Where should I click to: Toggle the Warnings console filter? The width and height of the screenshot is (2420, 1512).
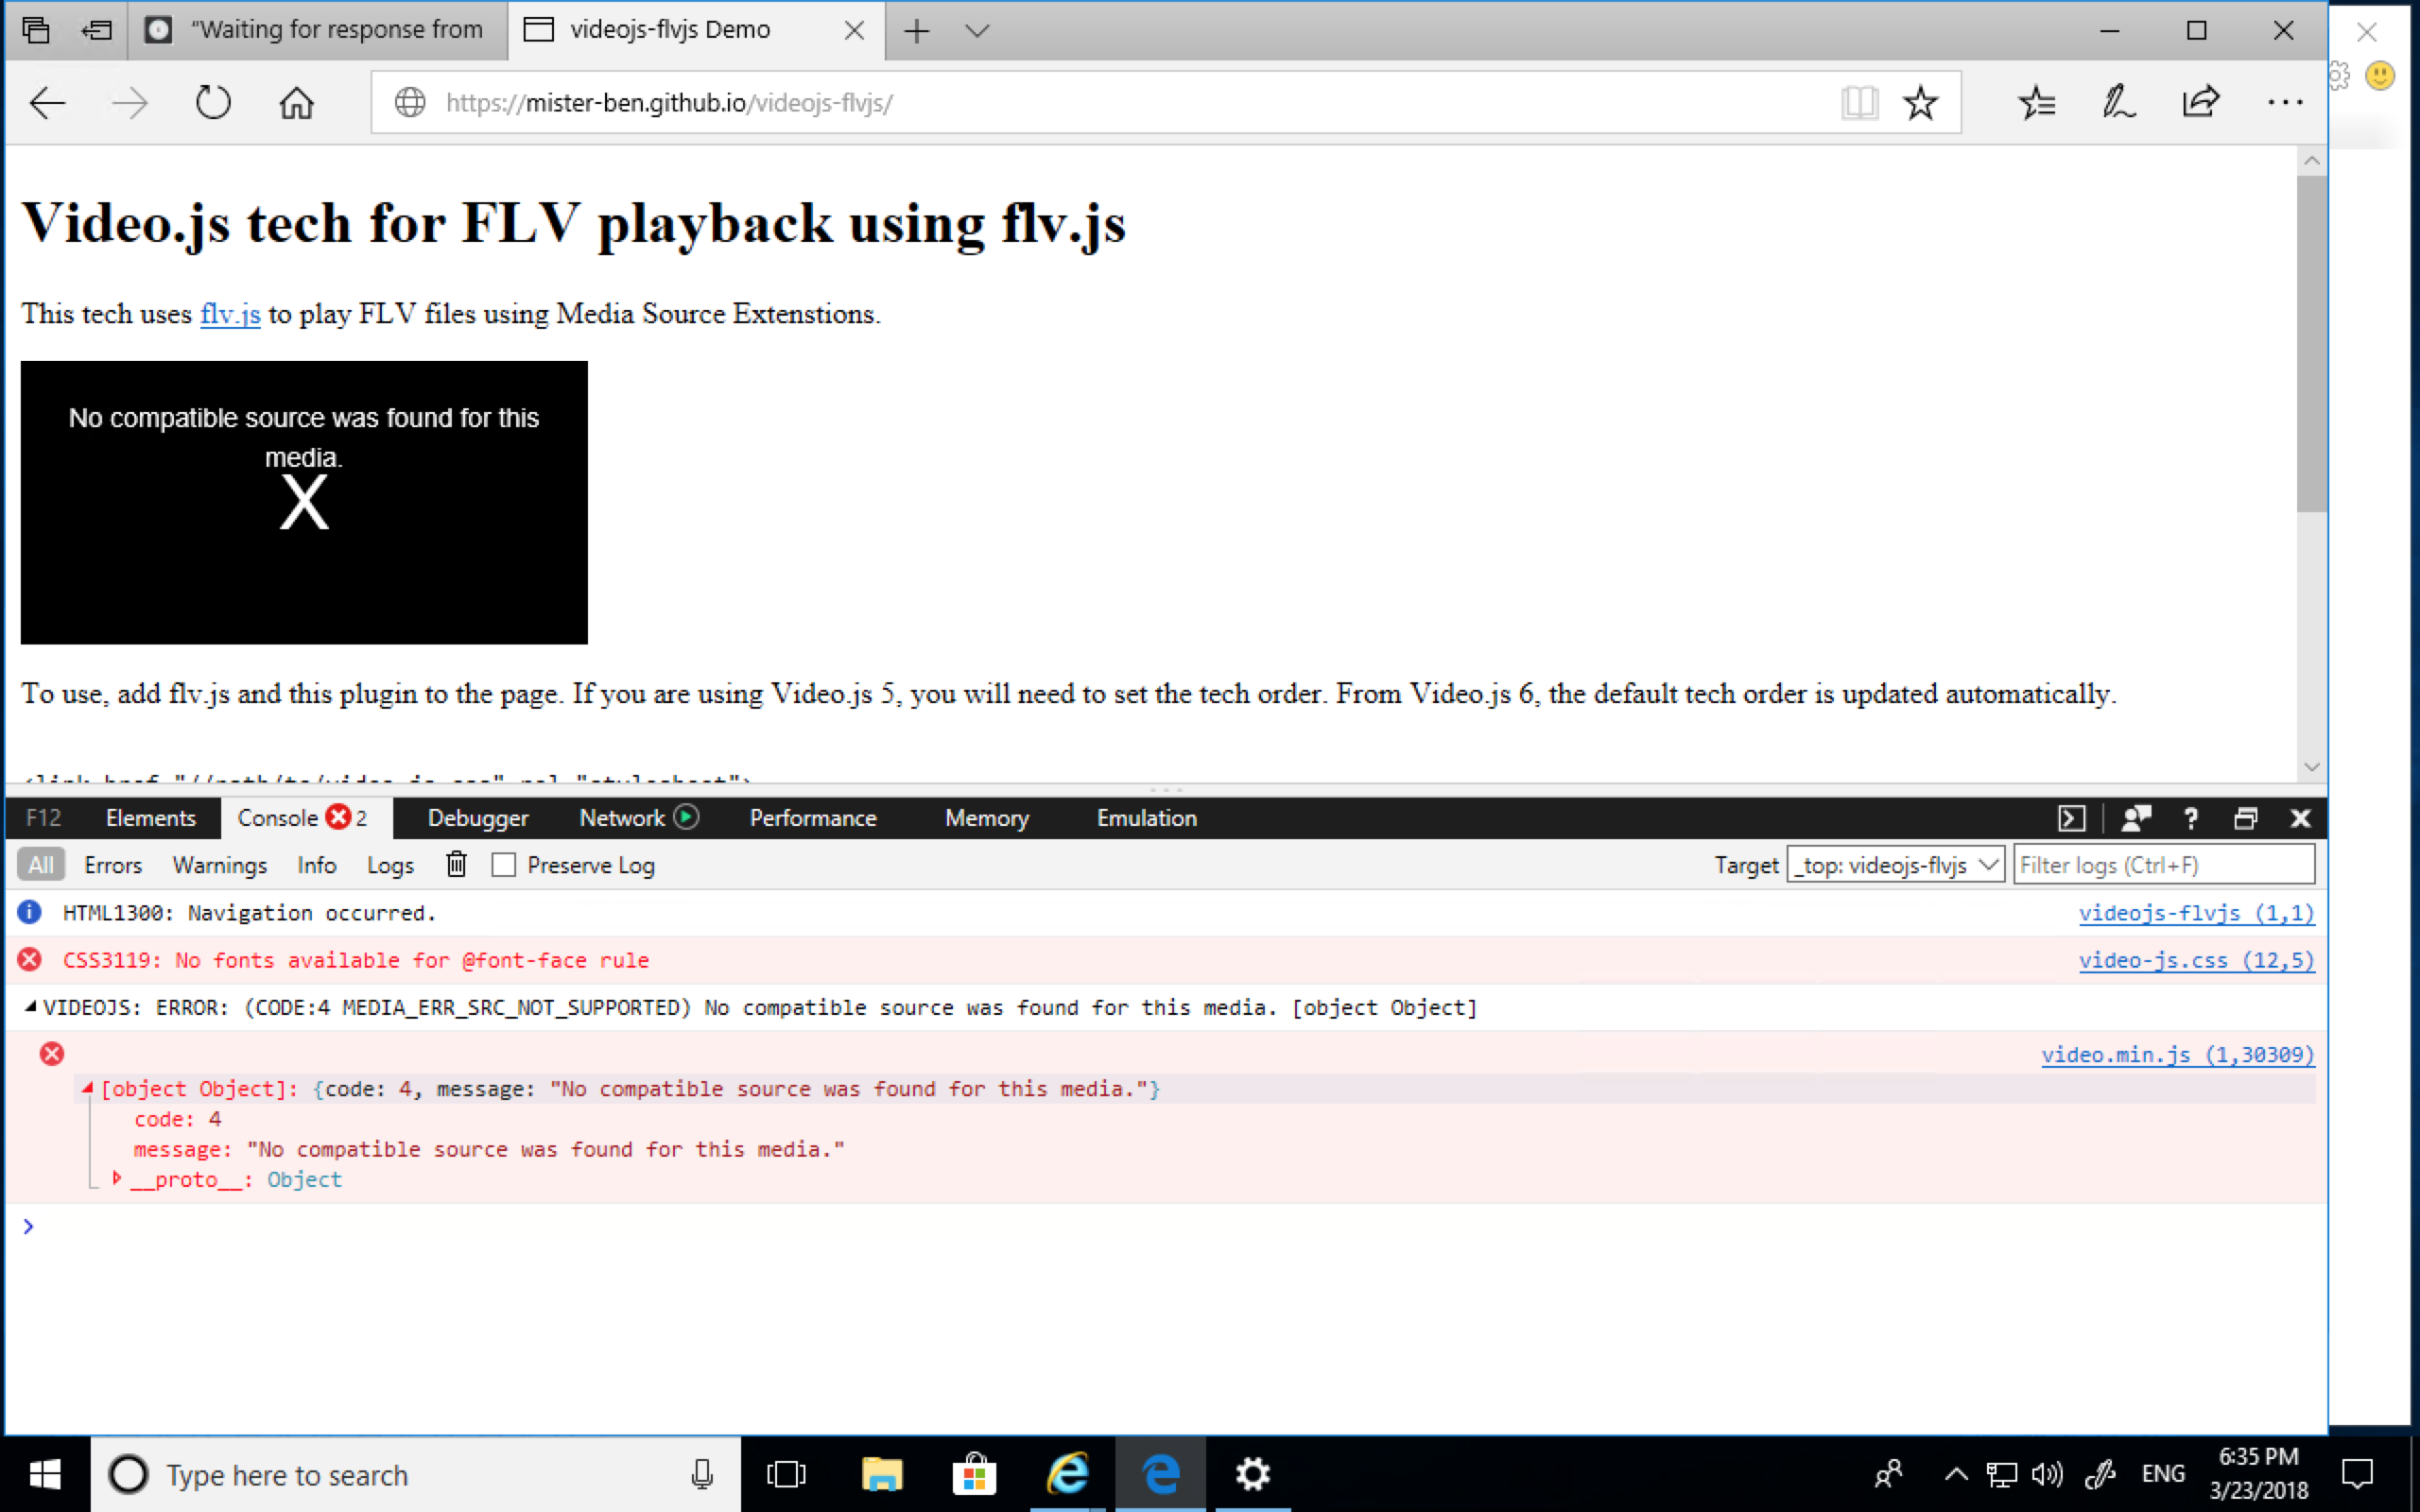point(219,864)
